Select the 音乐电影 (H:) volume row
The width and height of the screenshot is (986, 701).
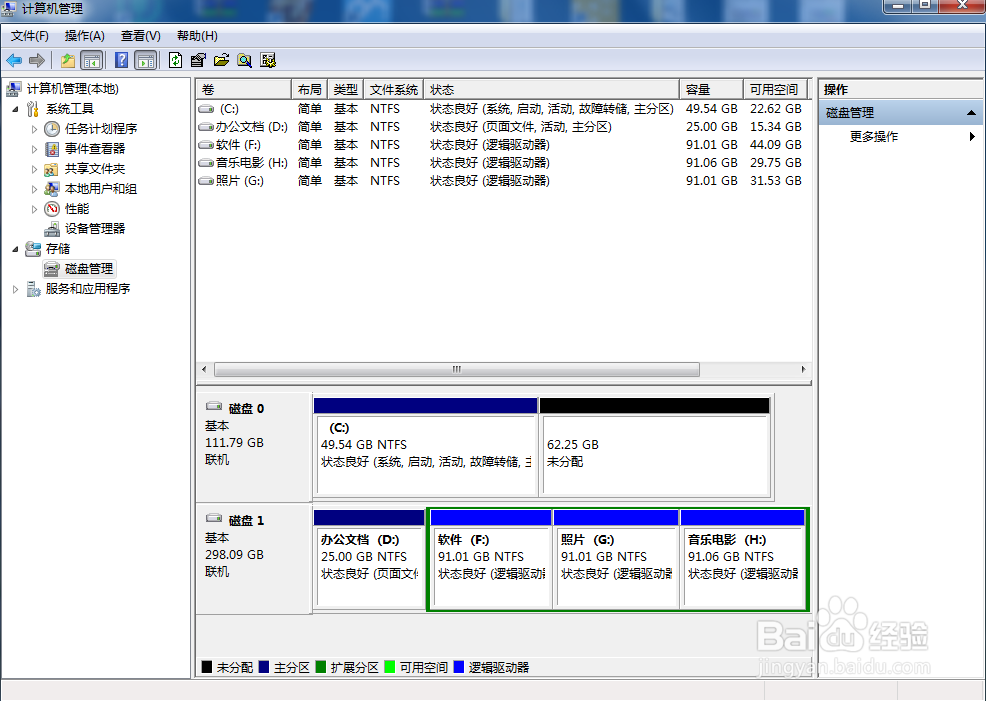(x=500, y=163)
